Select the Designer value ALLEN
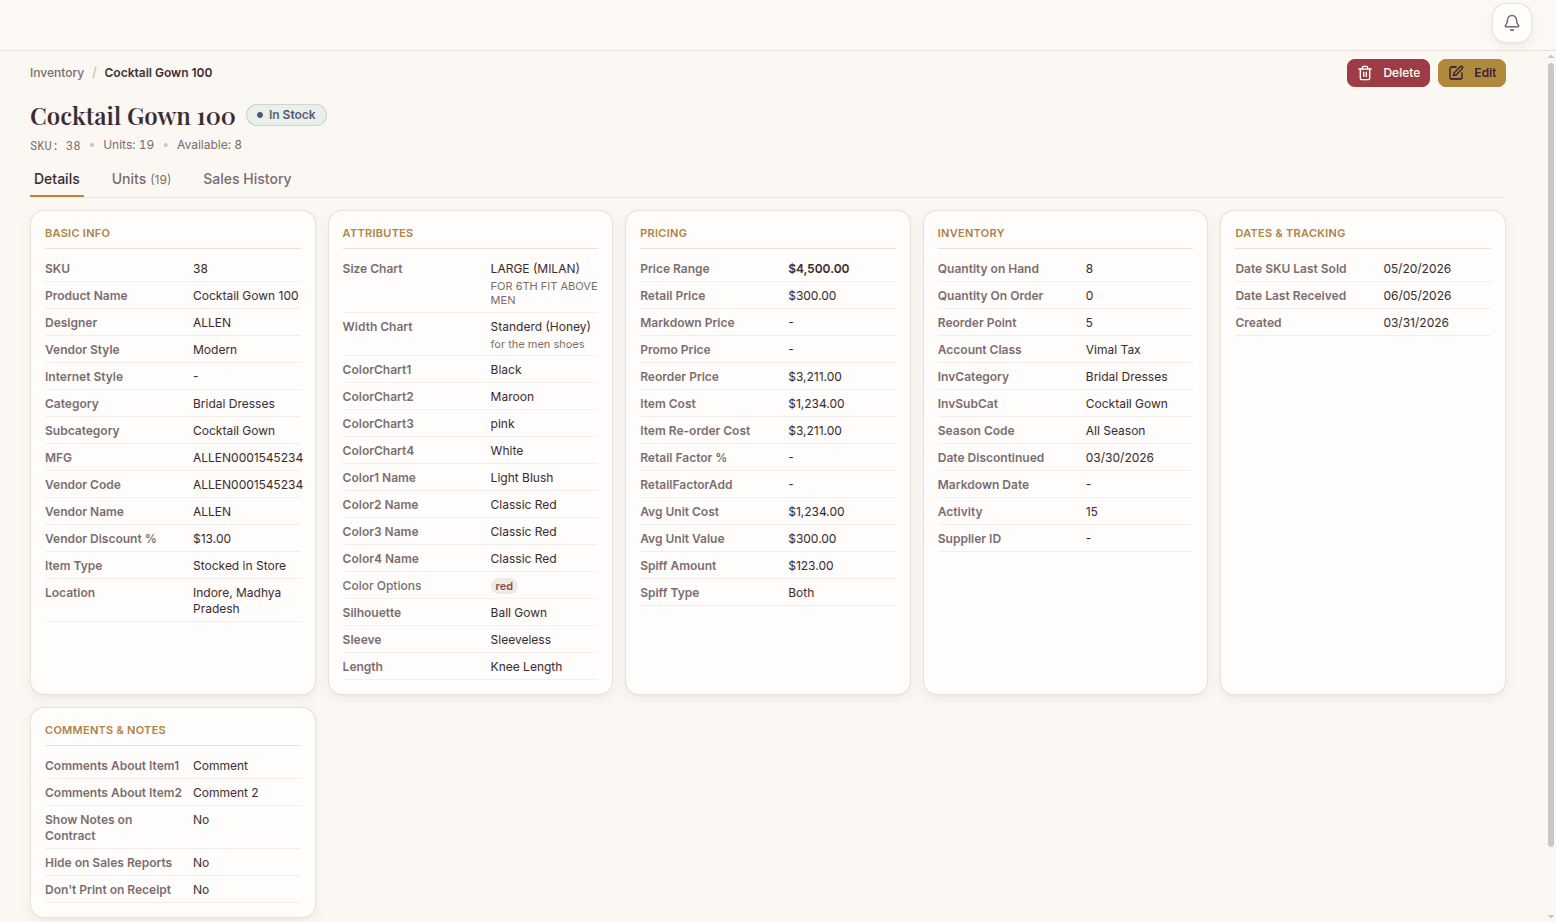 click(x=212, y=323)
